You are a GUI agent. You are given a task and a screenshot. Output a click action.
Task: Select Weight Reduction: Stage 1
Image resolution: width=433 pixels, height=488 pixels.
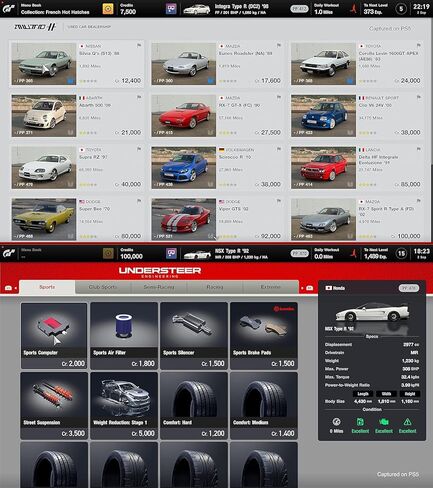pos(124,406)
